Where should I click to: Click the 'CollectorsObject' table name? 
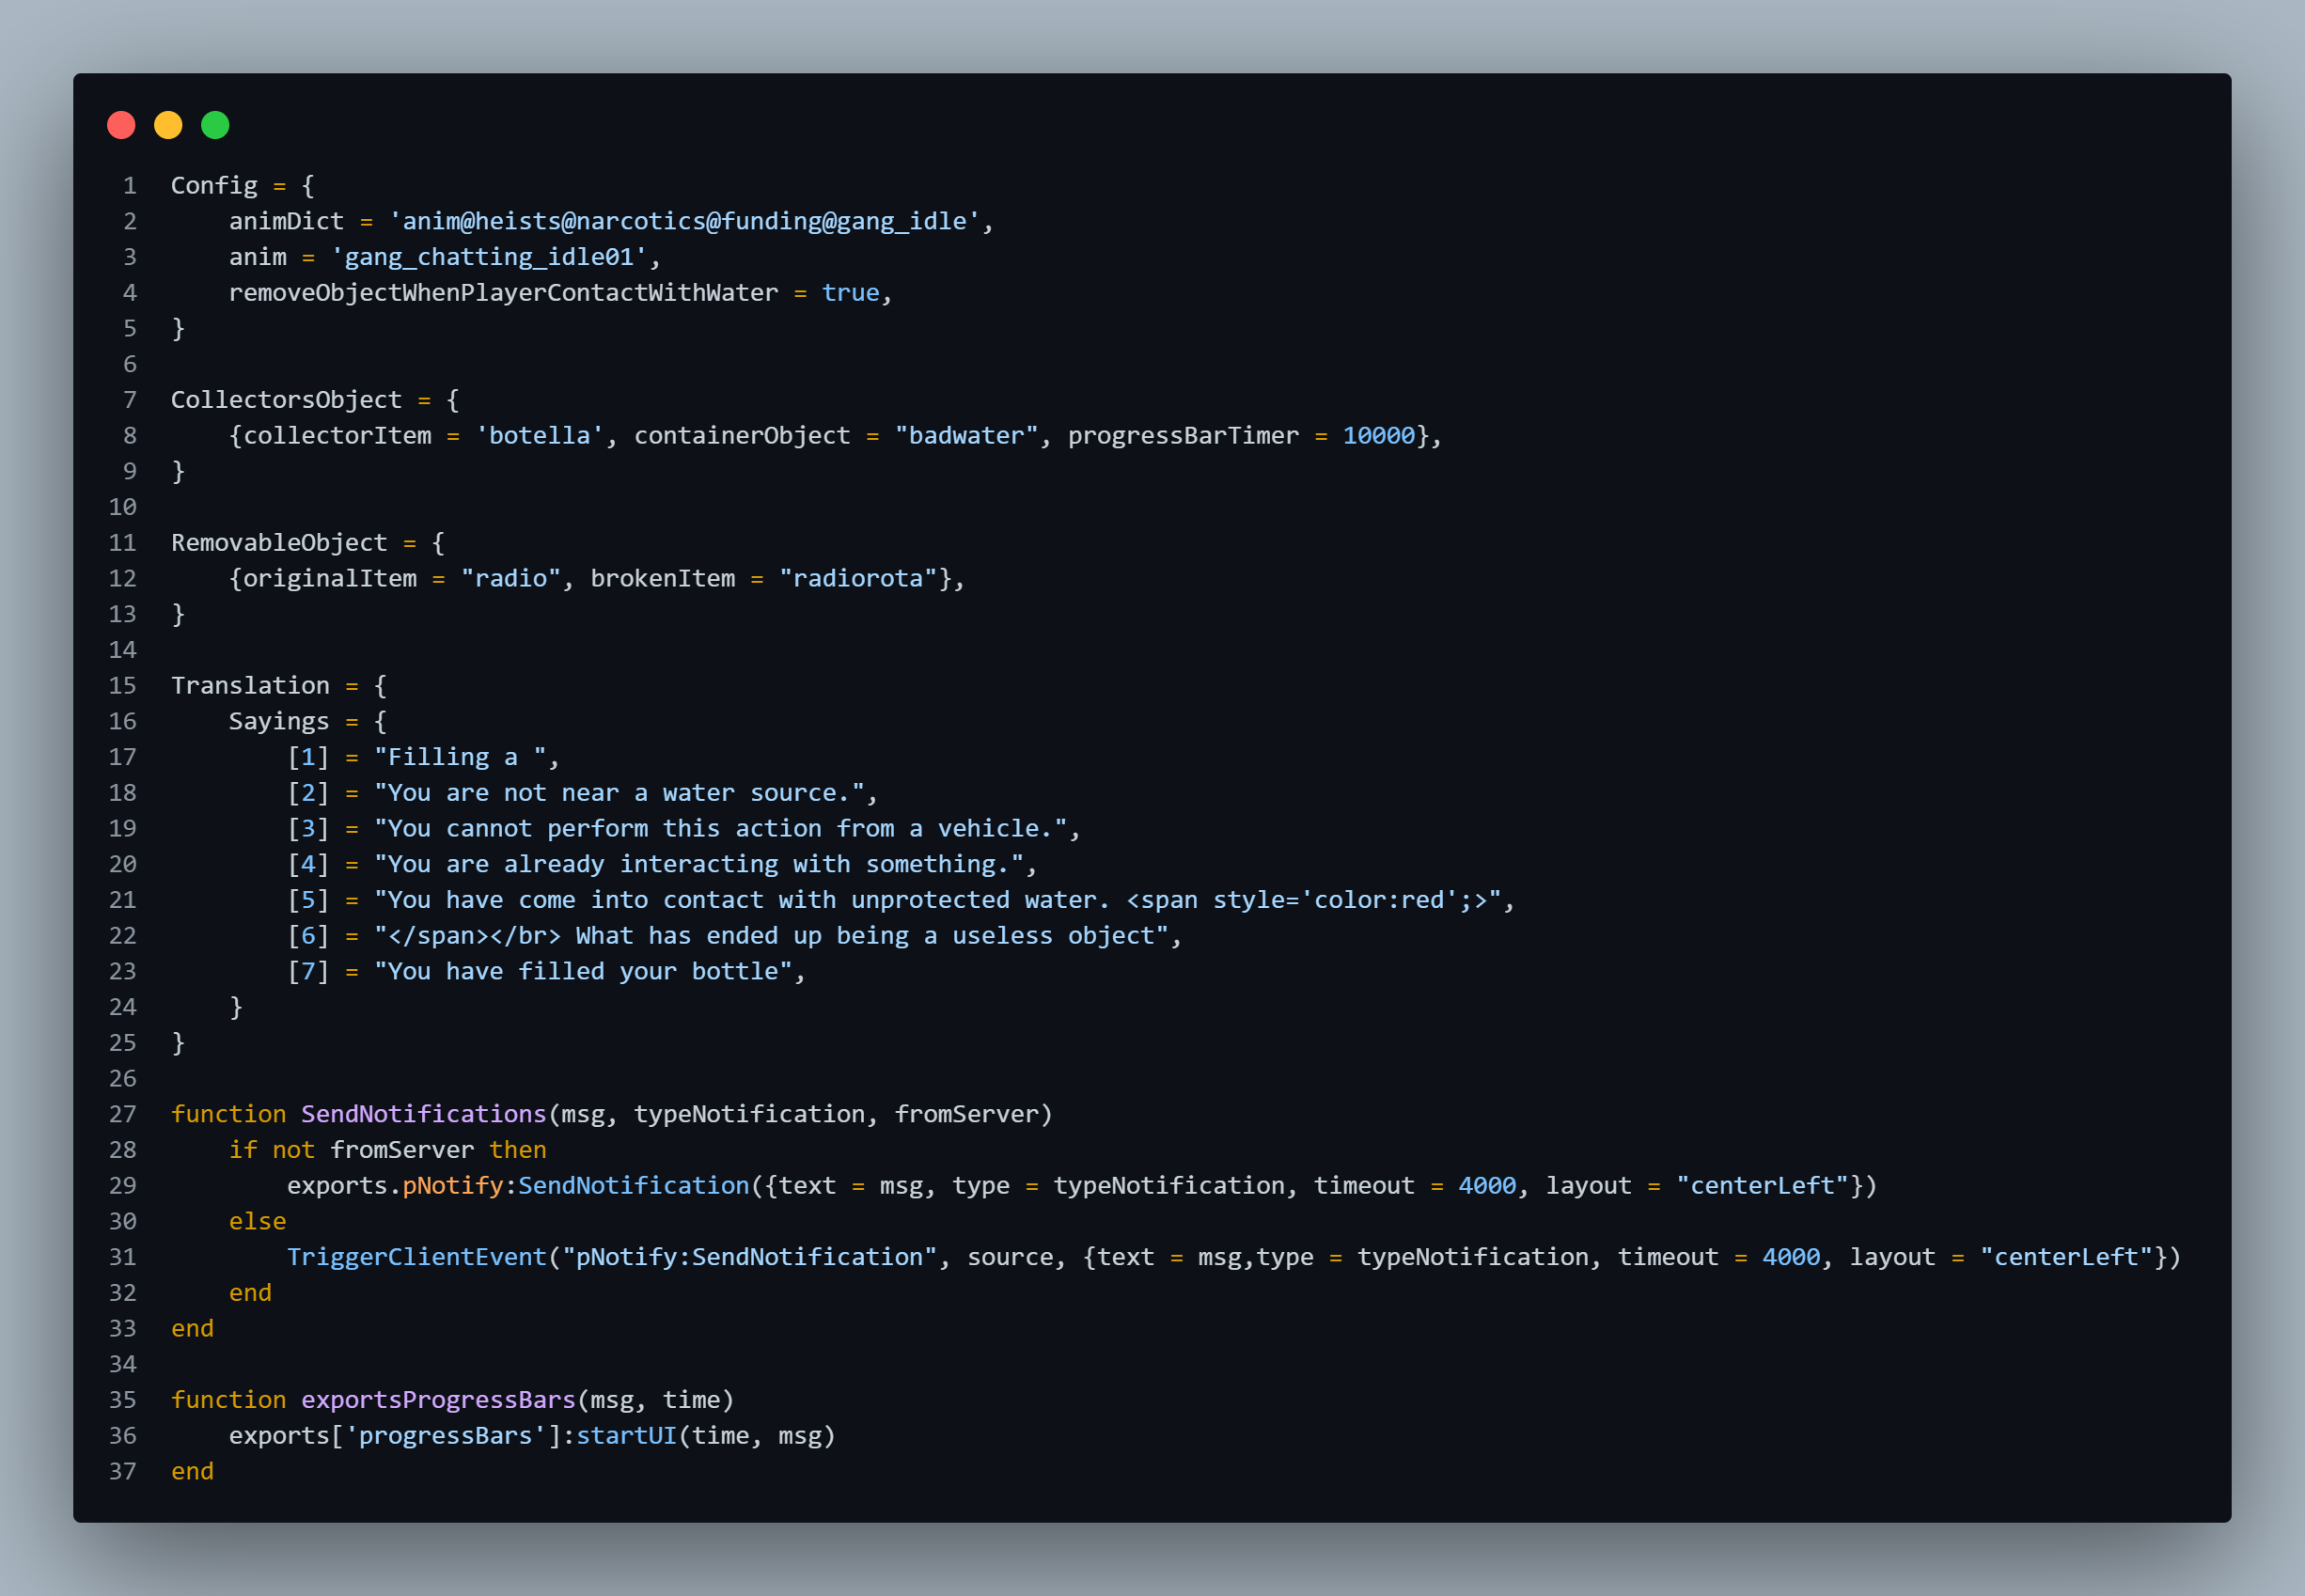tap(286, 400)
